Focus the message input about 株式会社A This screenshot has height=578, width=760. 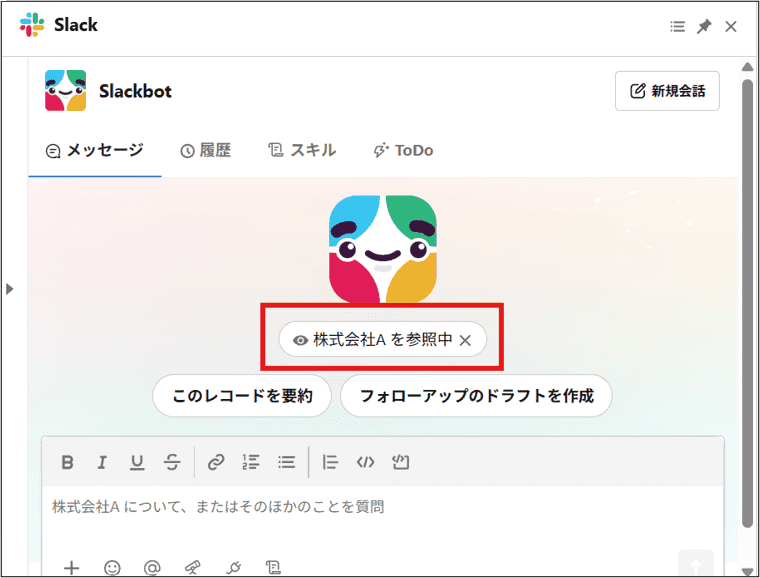[x=383, y=507]
